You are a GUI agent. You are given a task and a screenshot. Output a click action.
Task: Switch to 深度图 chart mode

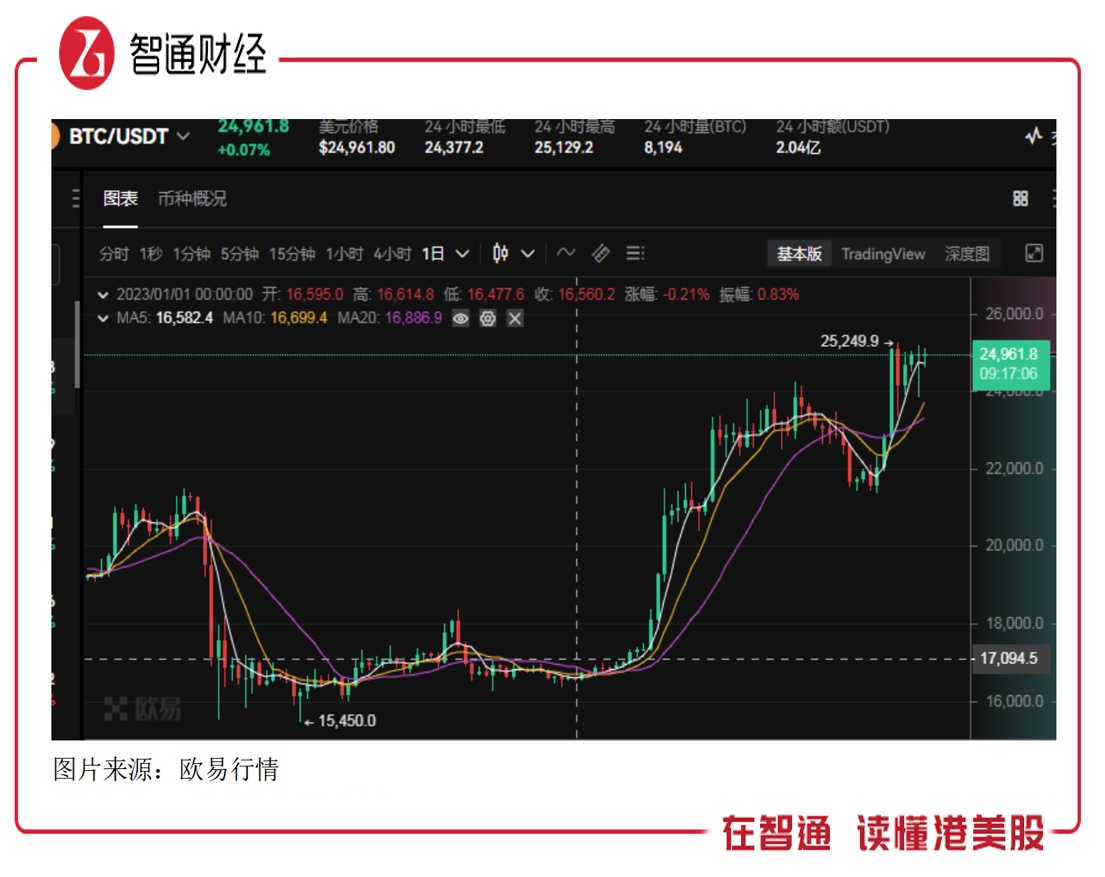pyautogui.click(x=967, y=254)
